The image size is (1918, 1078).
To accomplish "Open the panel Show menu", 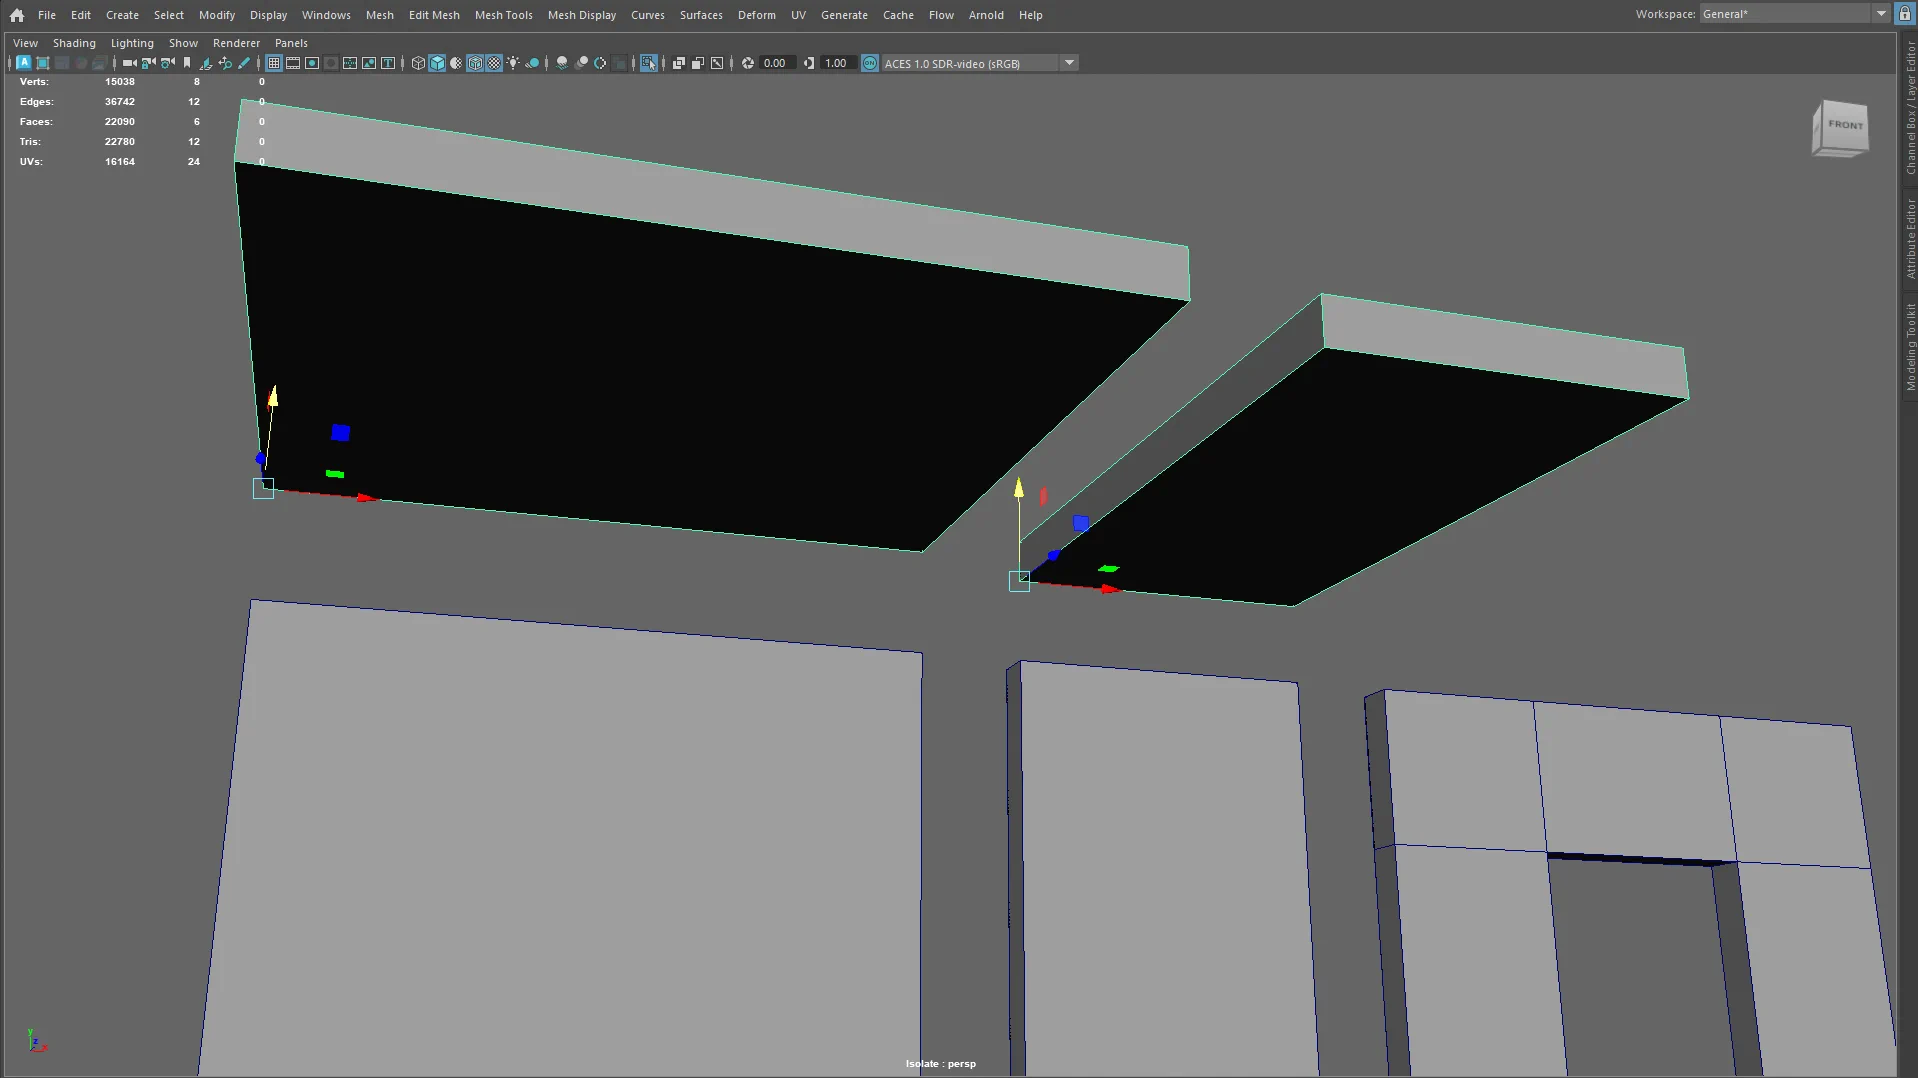I will pos(183,43).
